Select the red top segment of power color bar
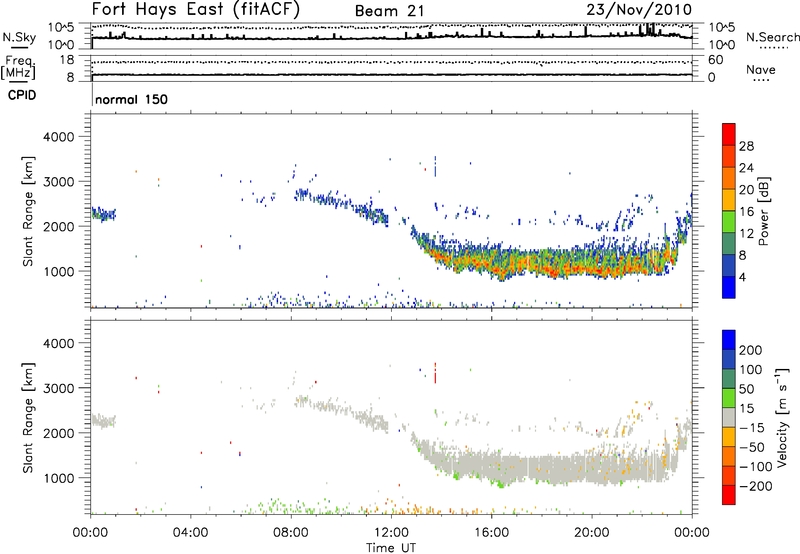Image resolution: width=800 pixels, height=554 pixels. click(x=729, y=134)
